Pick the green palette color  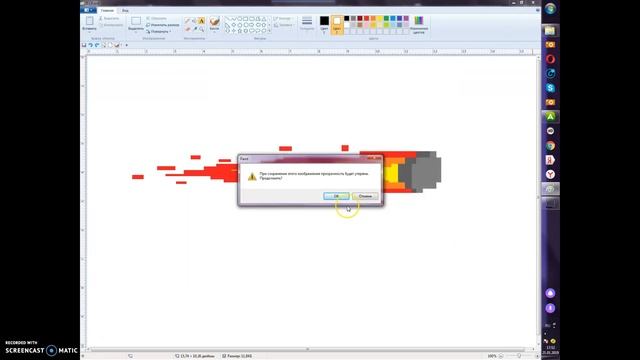386,18
